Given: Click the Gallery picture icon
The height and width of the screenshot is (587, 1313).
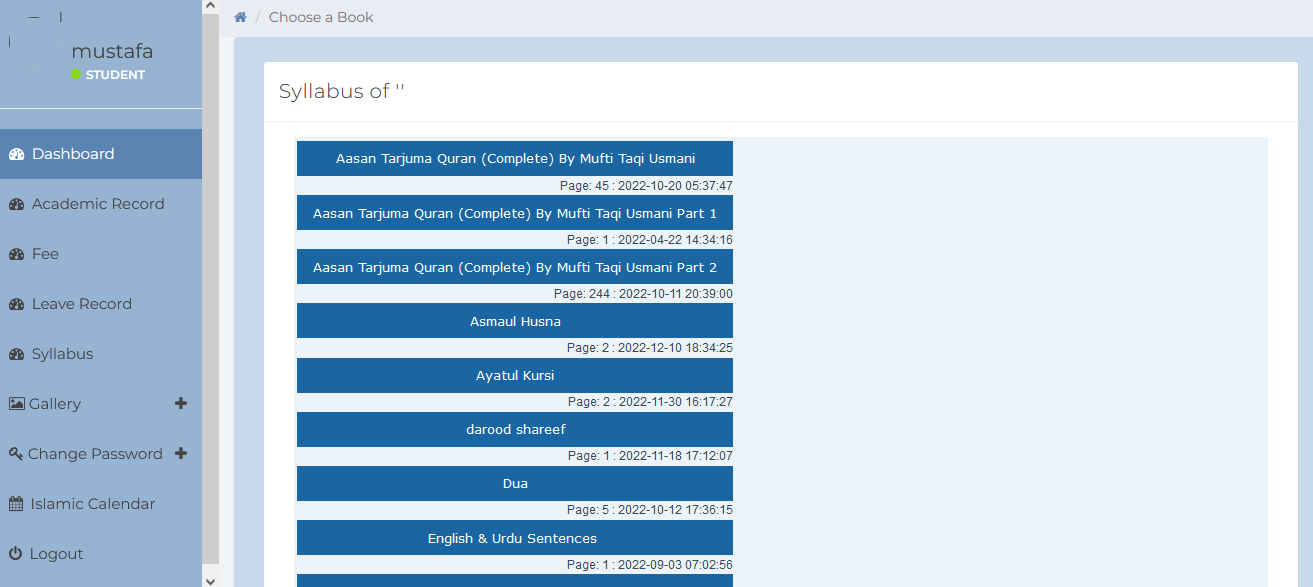Looking at the screenshot, I should tap(16, 404).
